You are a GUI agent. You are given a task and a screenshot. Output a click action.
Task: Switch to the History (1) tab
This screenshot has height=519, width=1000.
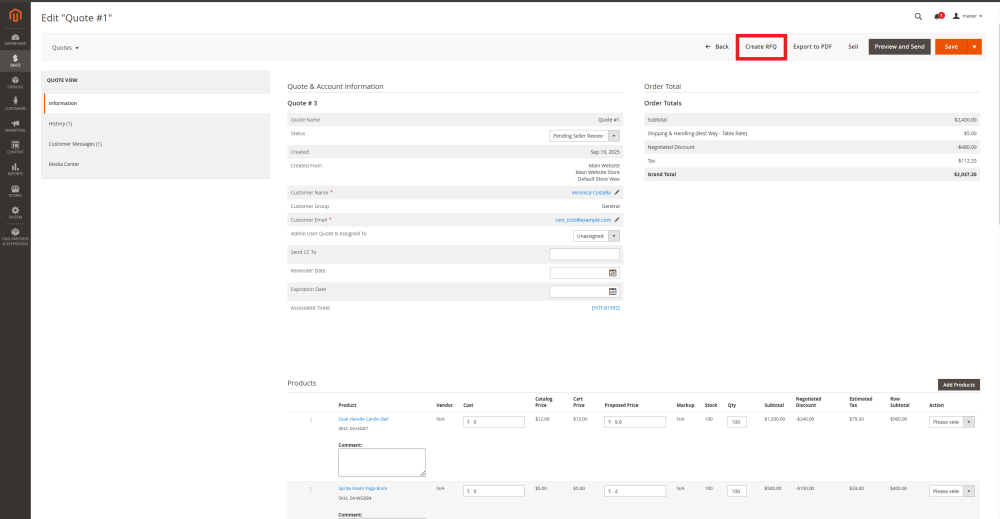tap(157, 124)
